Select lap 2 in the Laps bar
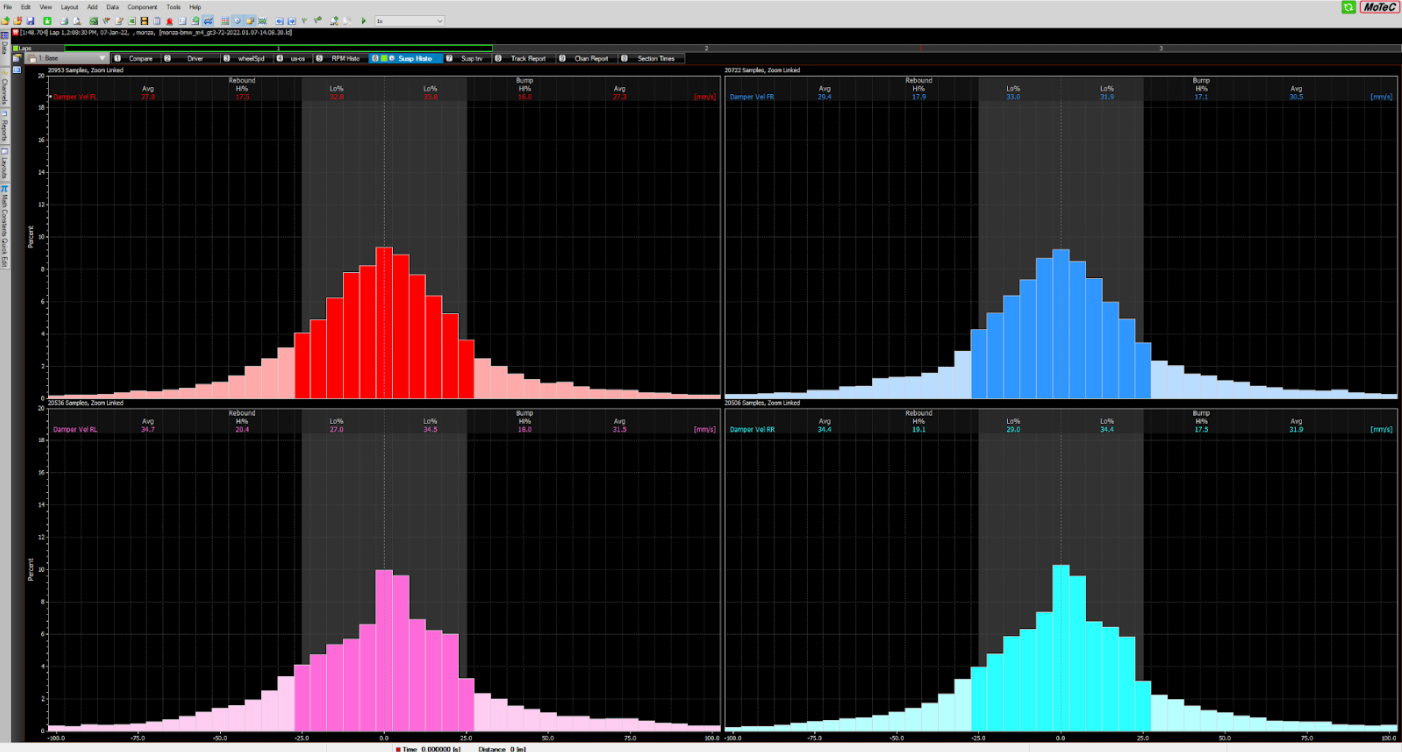Viewport: 1402px width, 752px height. (x=706, y=48)
